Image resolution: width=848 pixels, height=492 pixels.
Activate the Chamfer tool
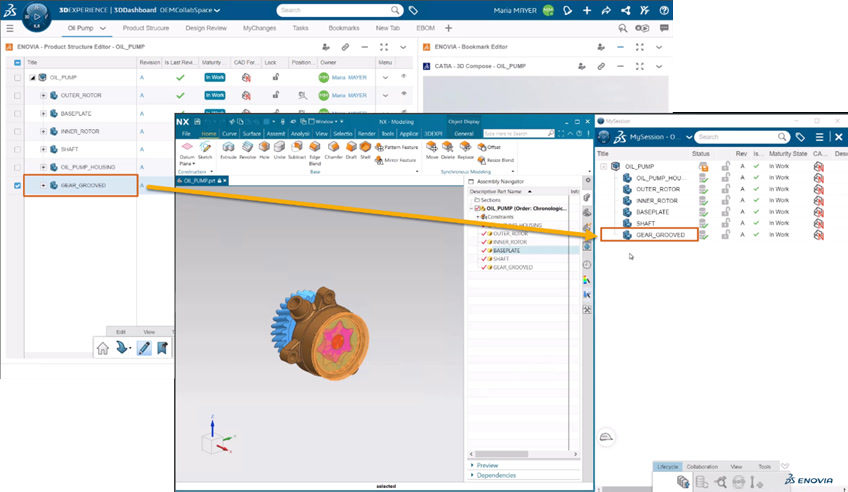(x=333, y=150)
